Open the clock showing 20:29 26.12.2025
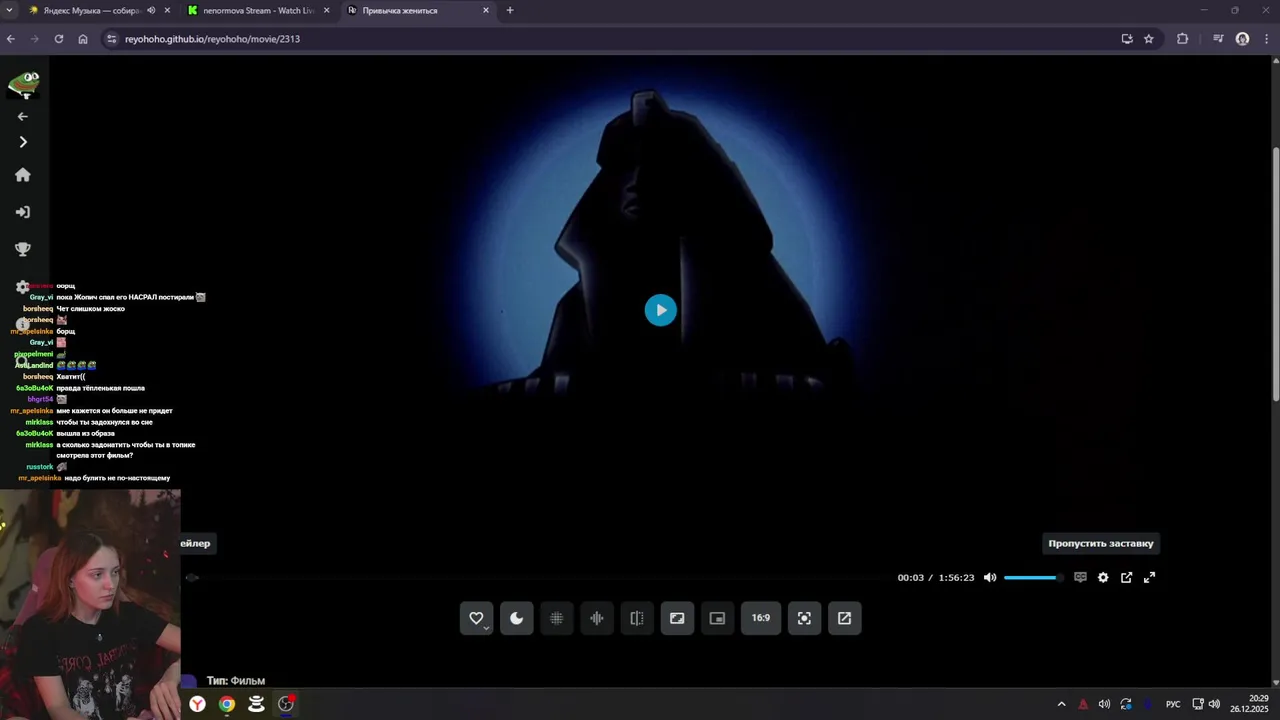This screenshot has width=1280, height=720. [x=1250, y=704]
